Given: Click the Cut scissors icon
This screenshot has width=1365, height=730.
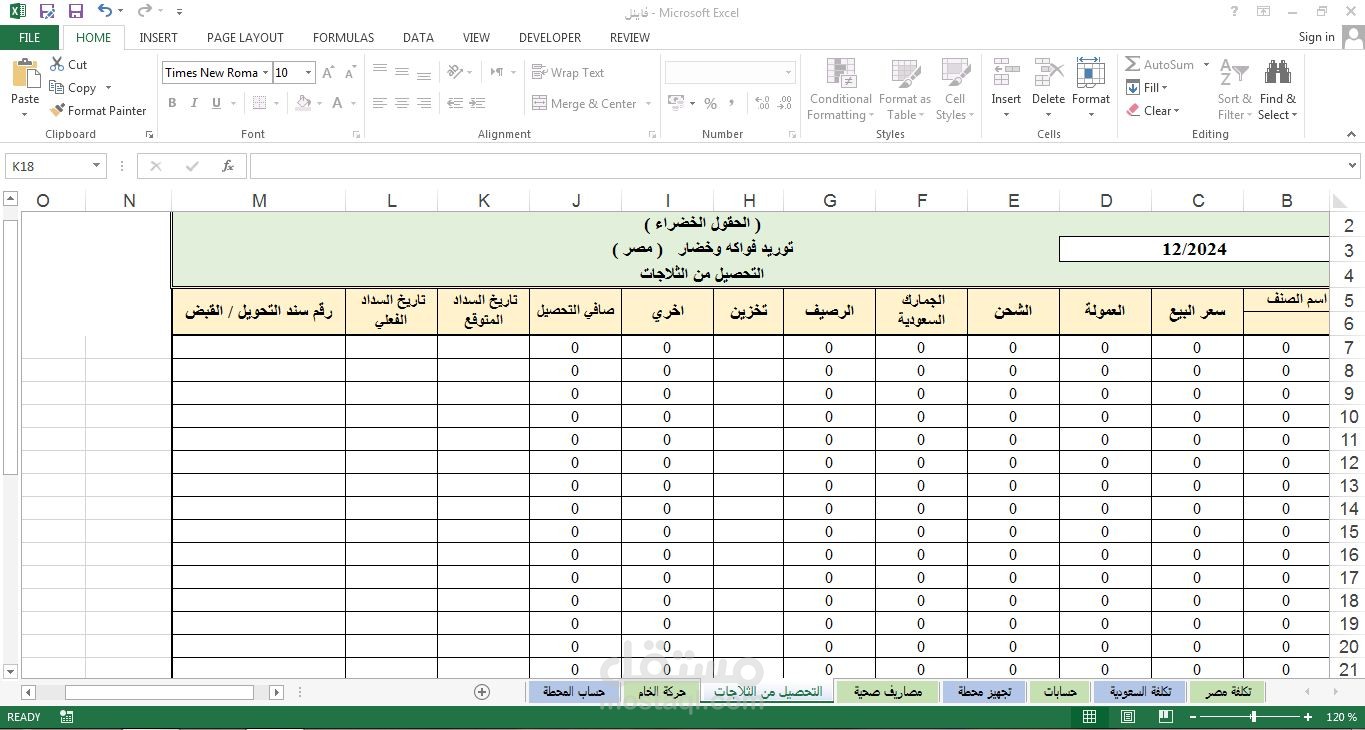Looking at the screenshot, I should (x=57, y=64).
